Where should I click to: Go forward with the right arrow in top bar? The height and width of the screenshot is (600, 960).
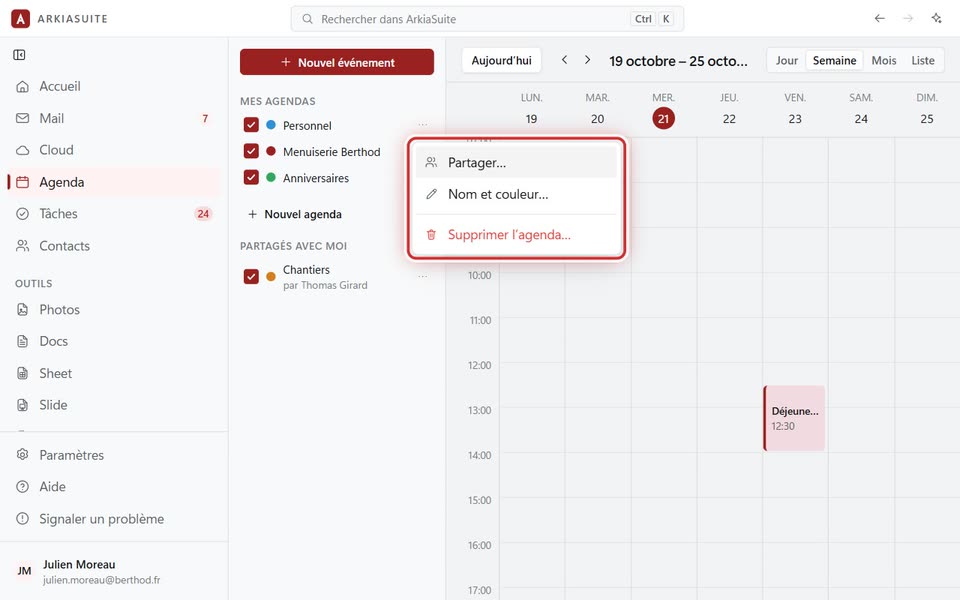tap(908, 18)
